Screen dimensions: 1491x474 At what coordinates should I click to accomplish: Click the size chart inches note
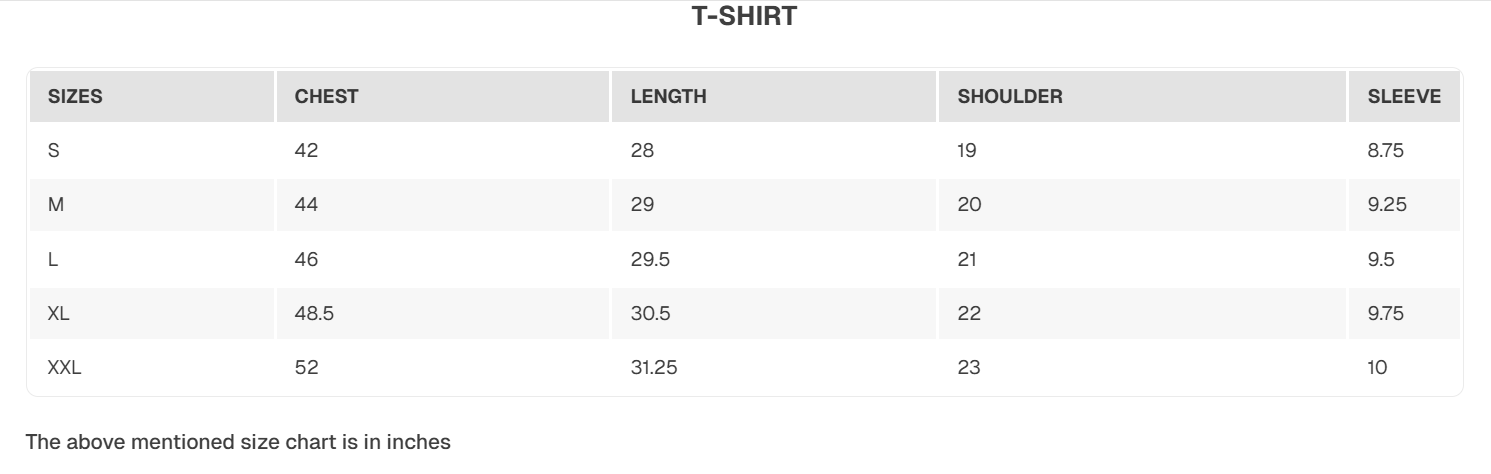coord(238,441)
